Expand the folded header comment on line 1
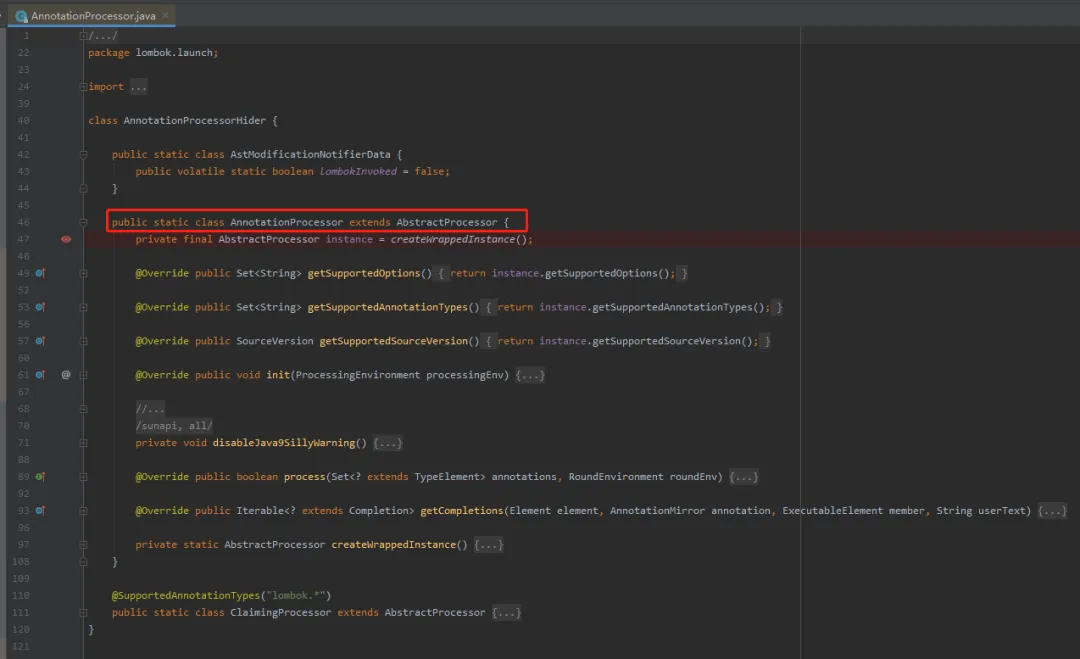The width and height of the screenshot is (1080, 659). [84, 36]
